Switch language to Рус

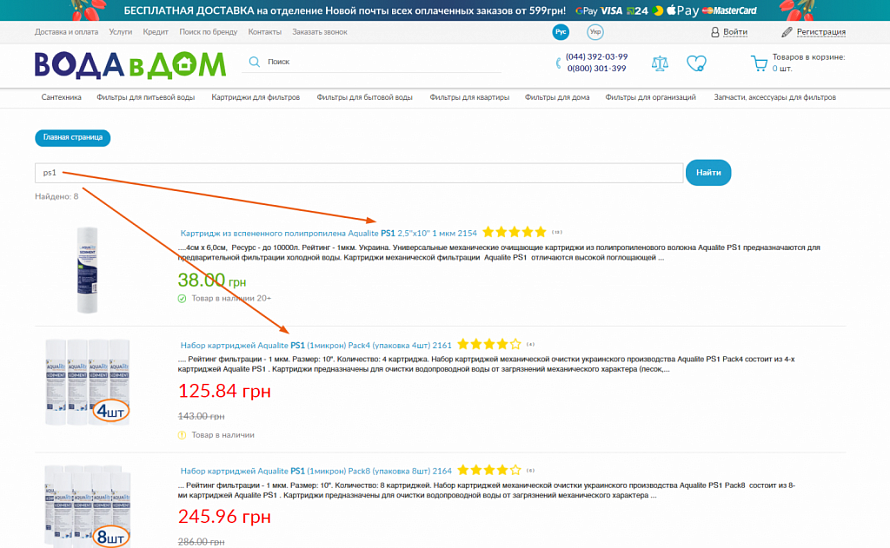pos(561,32)
